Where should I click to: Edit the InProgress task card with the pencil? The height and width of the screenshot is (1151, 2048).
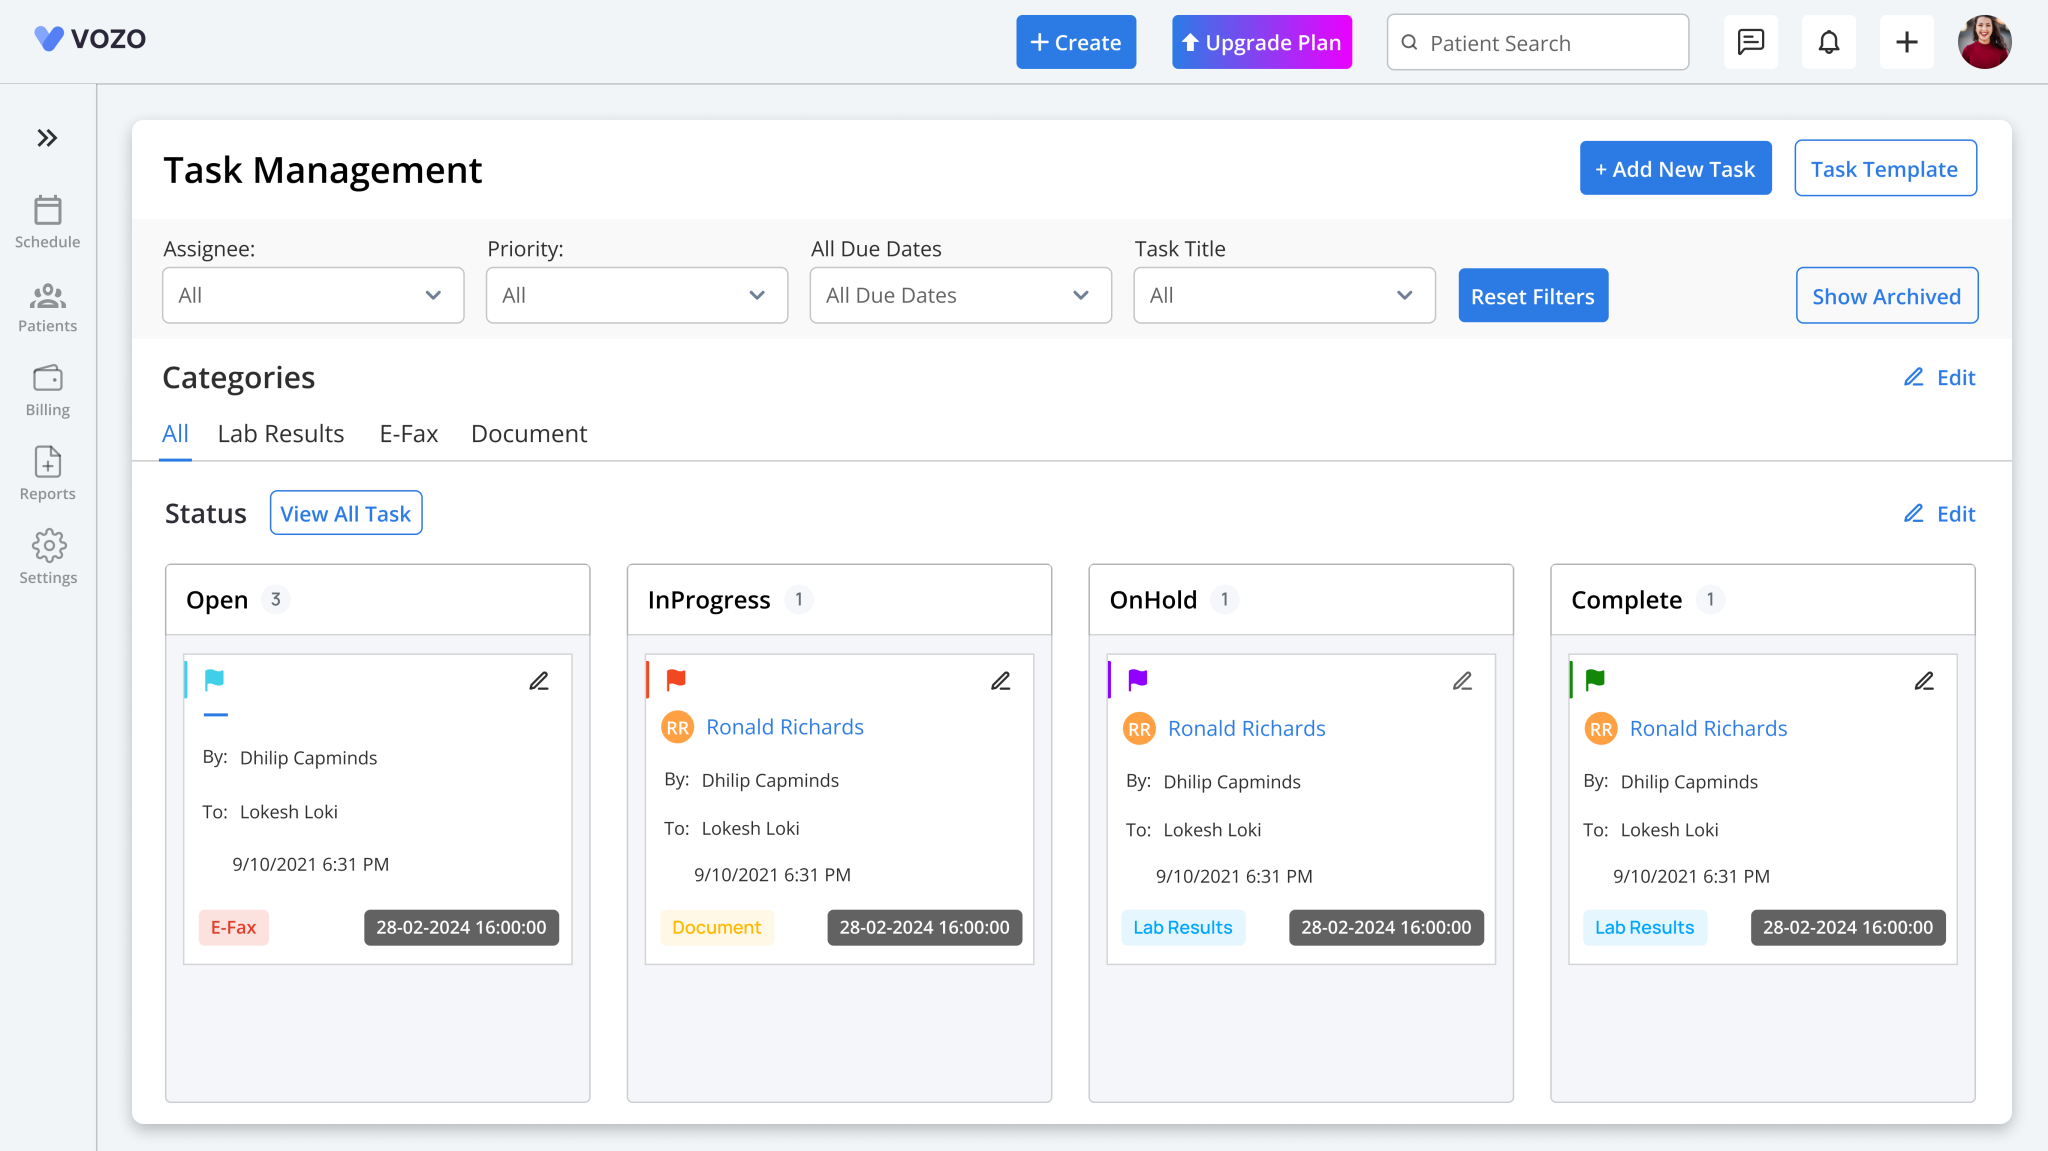point(1000,681)
